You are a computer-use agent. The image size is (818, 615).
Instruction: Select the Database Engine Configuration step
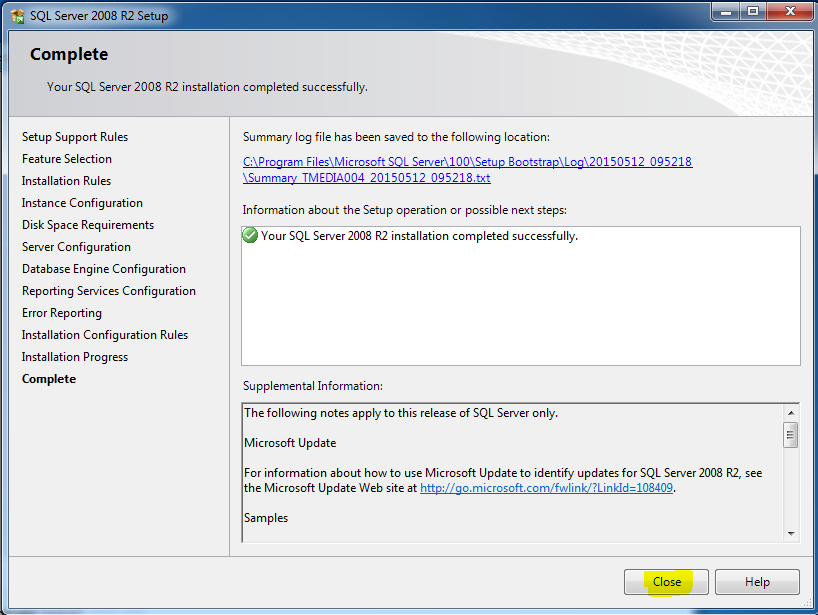[104, 269]
